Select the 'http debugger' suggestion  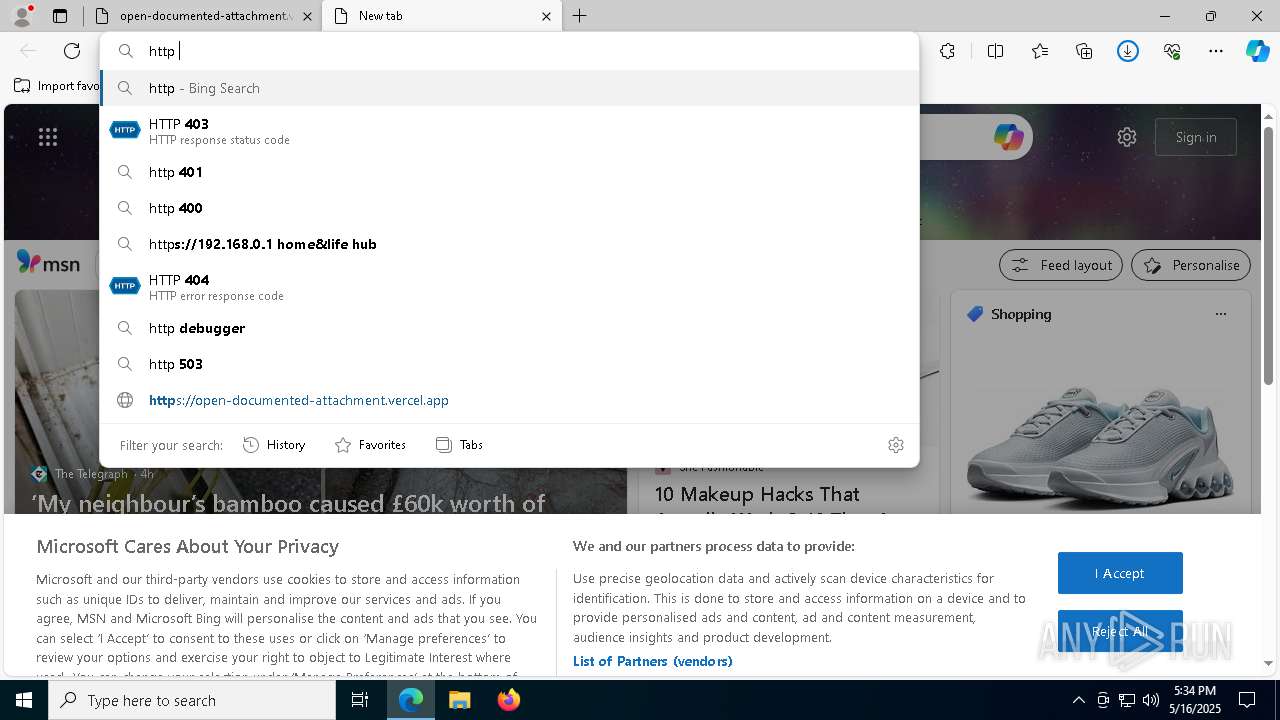[509, 328]
